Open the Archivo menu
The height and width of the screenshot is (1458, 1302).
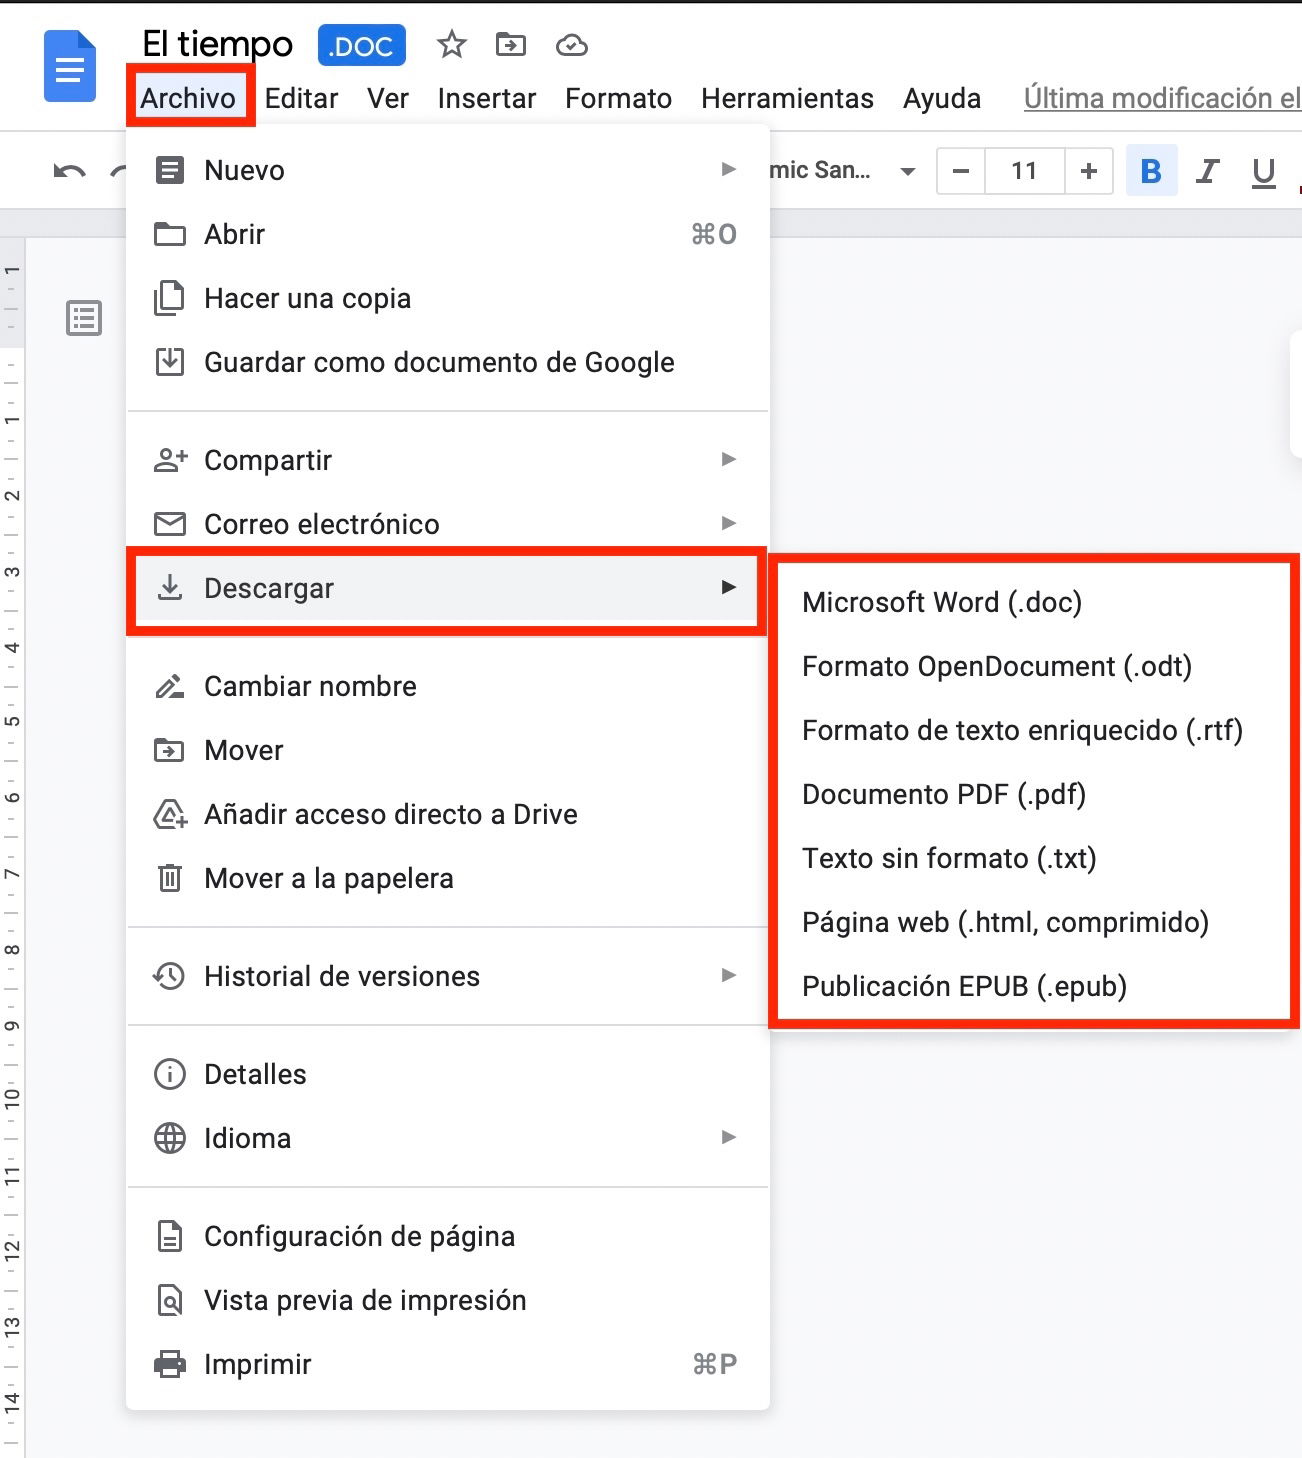click(x=188, y=98)
